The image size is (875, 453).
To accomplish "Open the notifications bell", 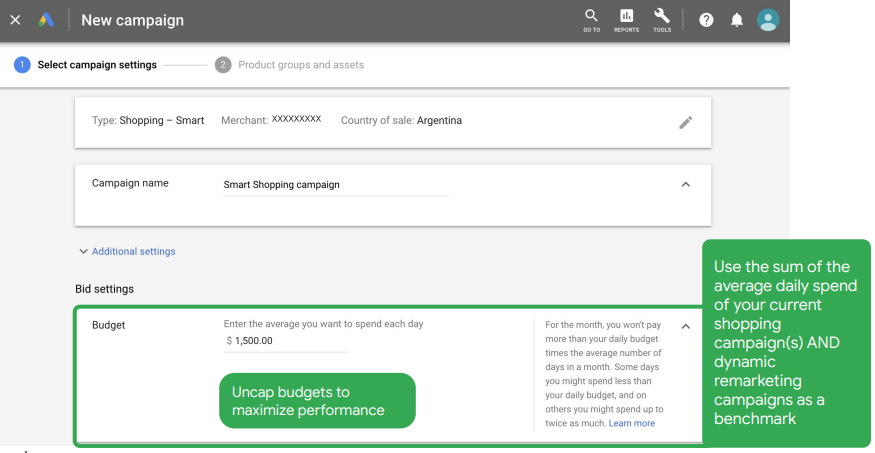I will coord(737,21).
